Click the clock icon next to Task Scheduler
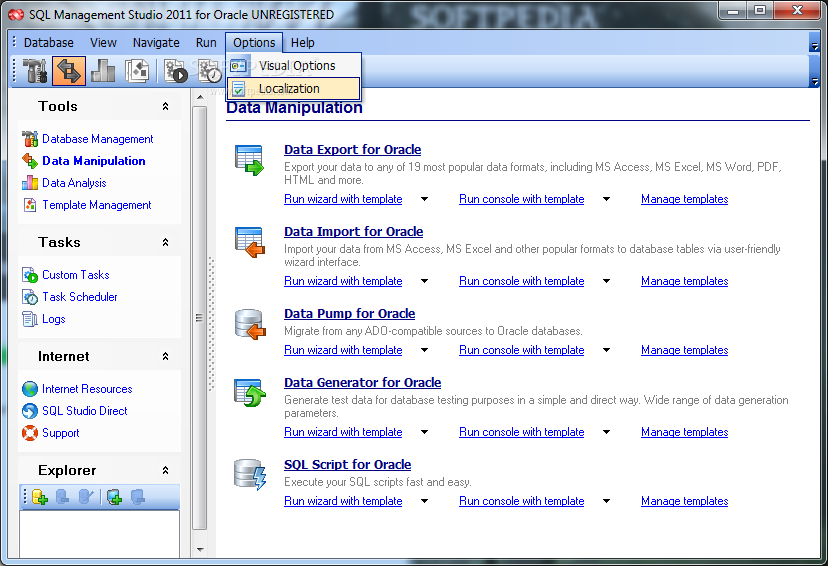Viewport: 828px width, 566px height. 30,297
